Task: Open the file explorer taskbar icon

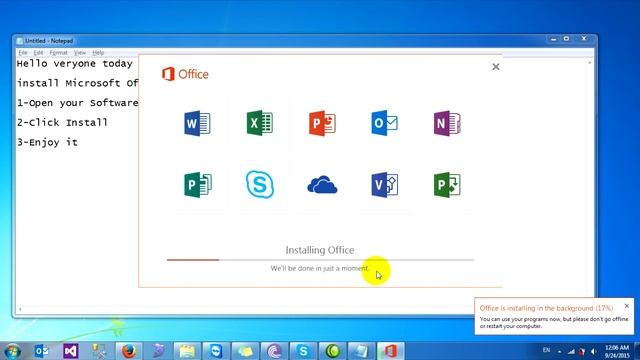Action: 187,351
